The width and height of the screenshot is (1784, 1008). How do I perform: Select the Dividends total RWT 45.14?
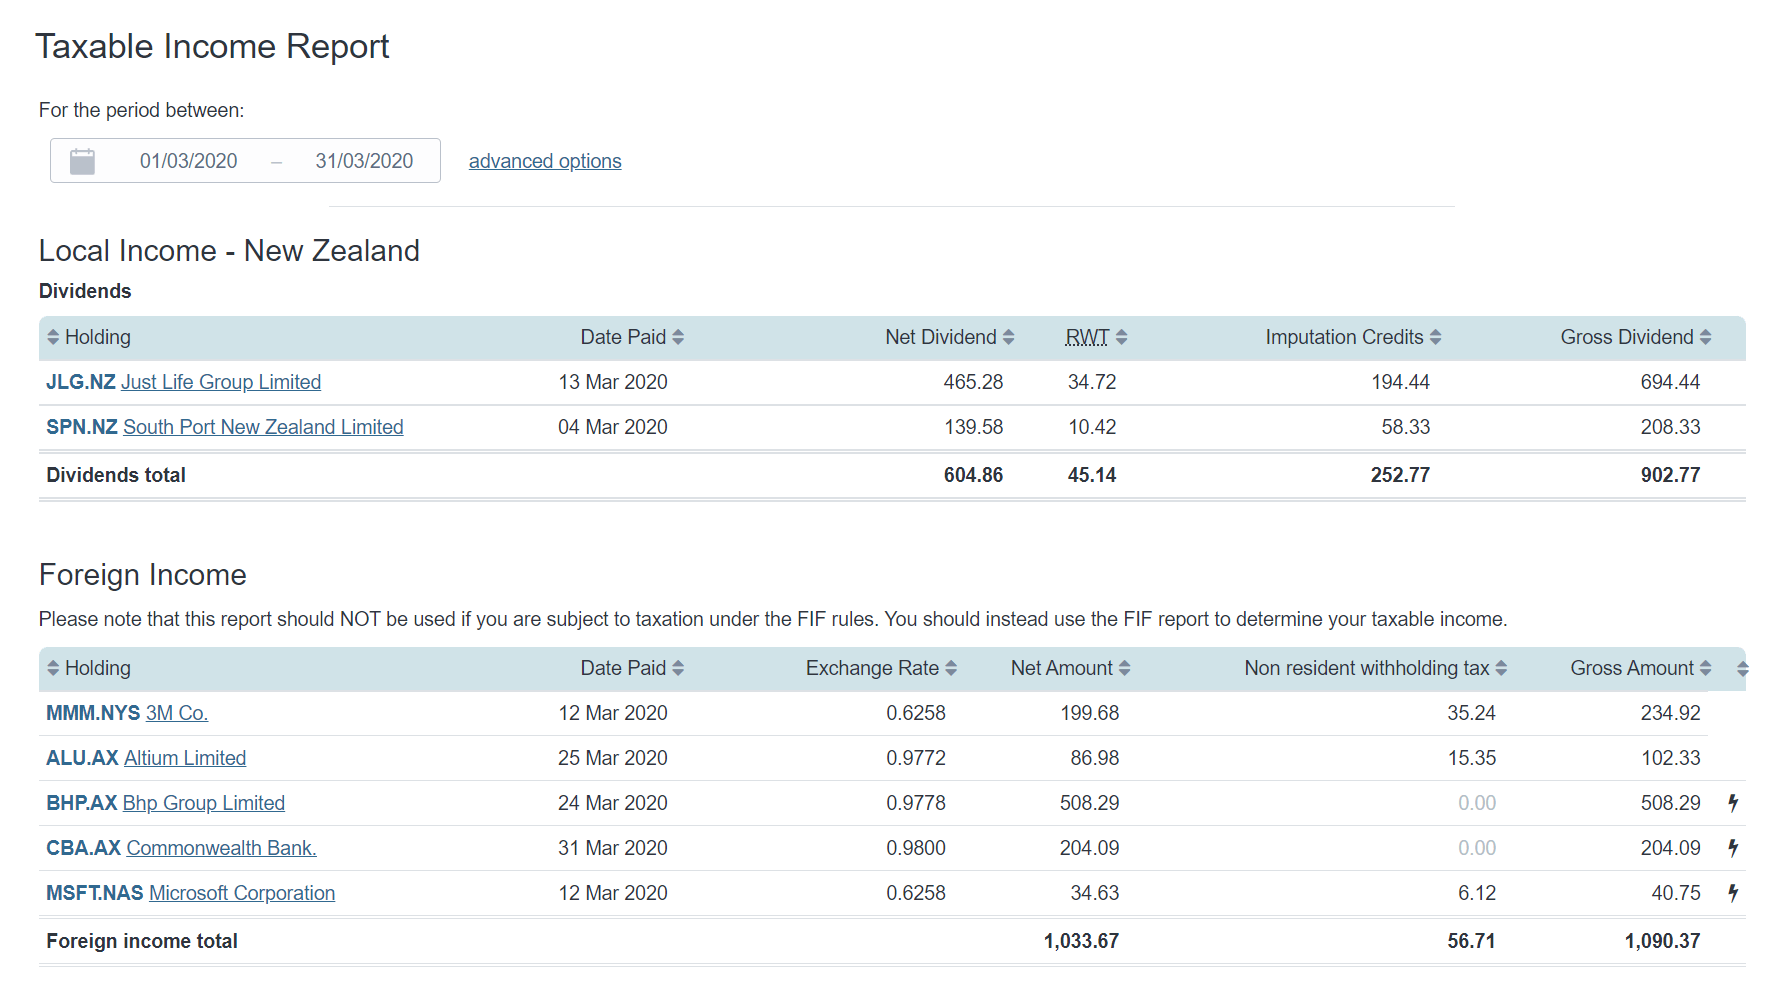(1092, 475)
